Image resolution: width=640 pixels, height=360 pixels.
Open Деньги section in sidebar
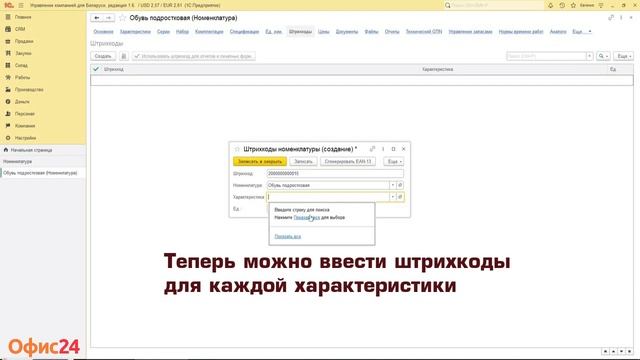[x=22, y=102]
